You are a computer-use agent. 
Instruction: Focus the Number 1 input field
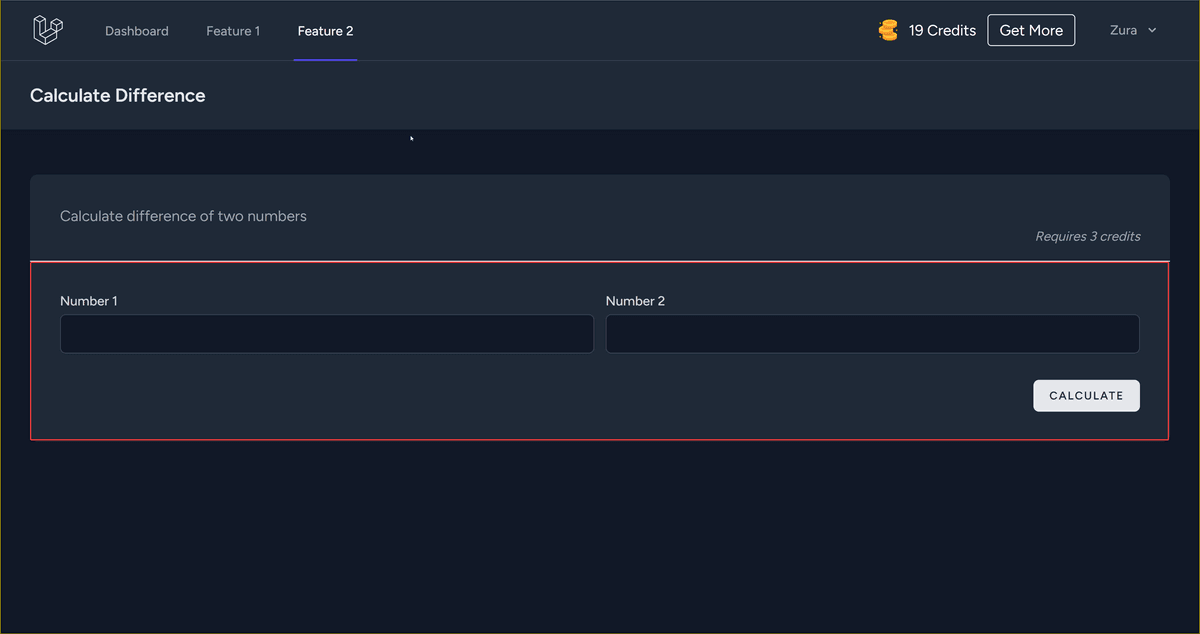click(327, 334)
